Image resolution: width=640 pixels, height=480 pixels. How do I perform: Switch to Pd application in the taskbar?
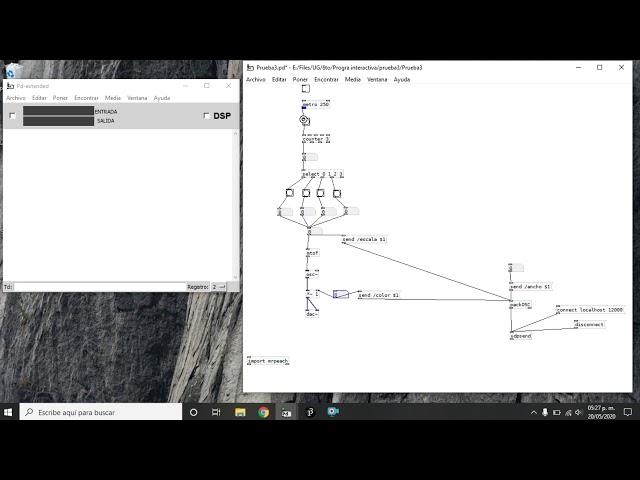[286, 412]
